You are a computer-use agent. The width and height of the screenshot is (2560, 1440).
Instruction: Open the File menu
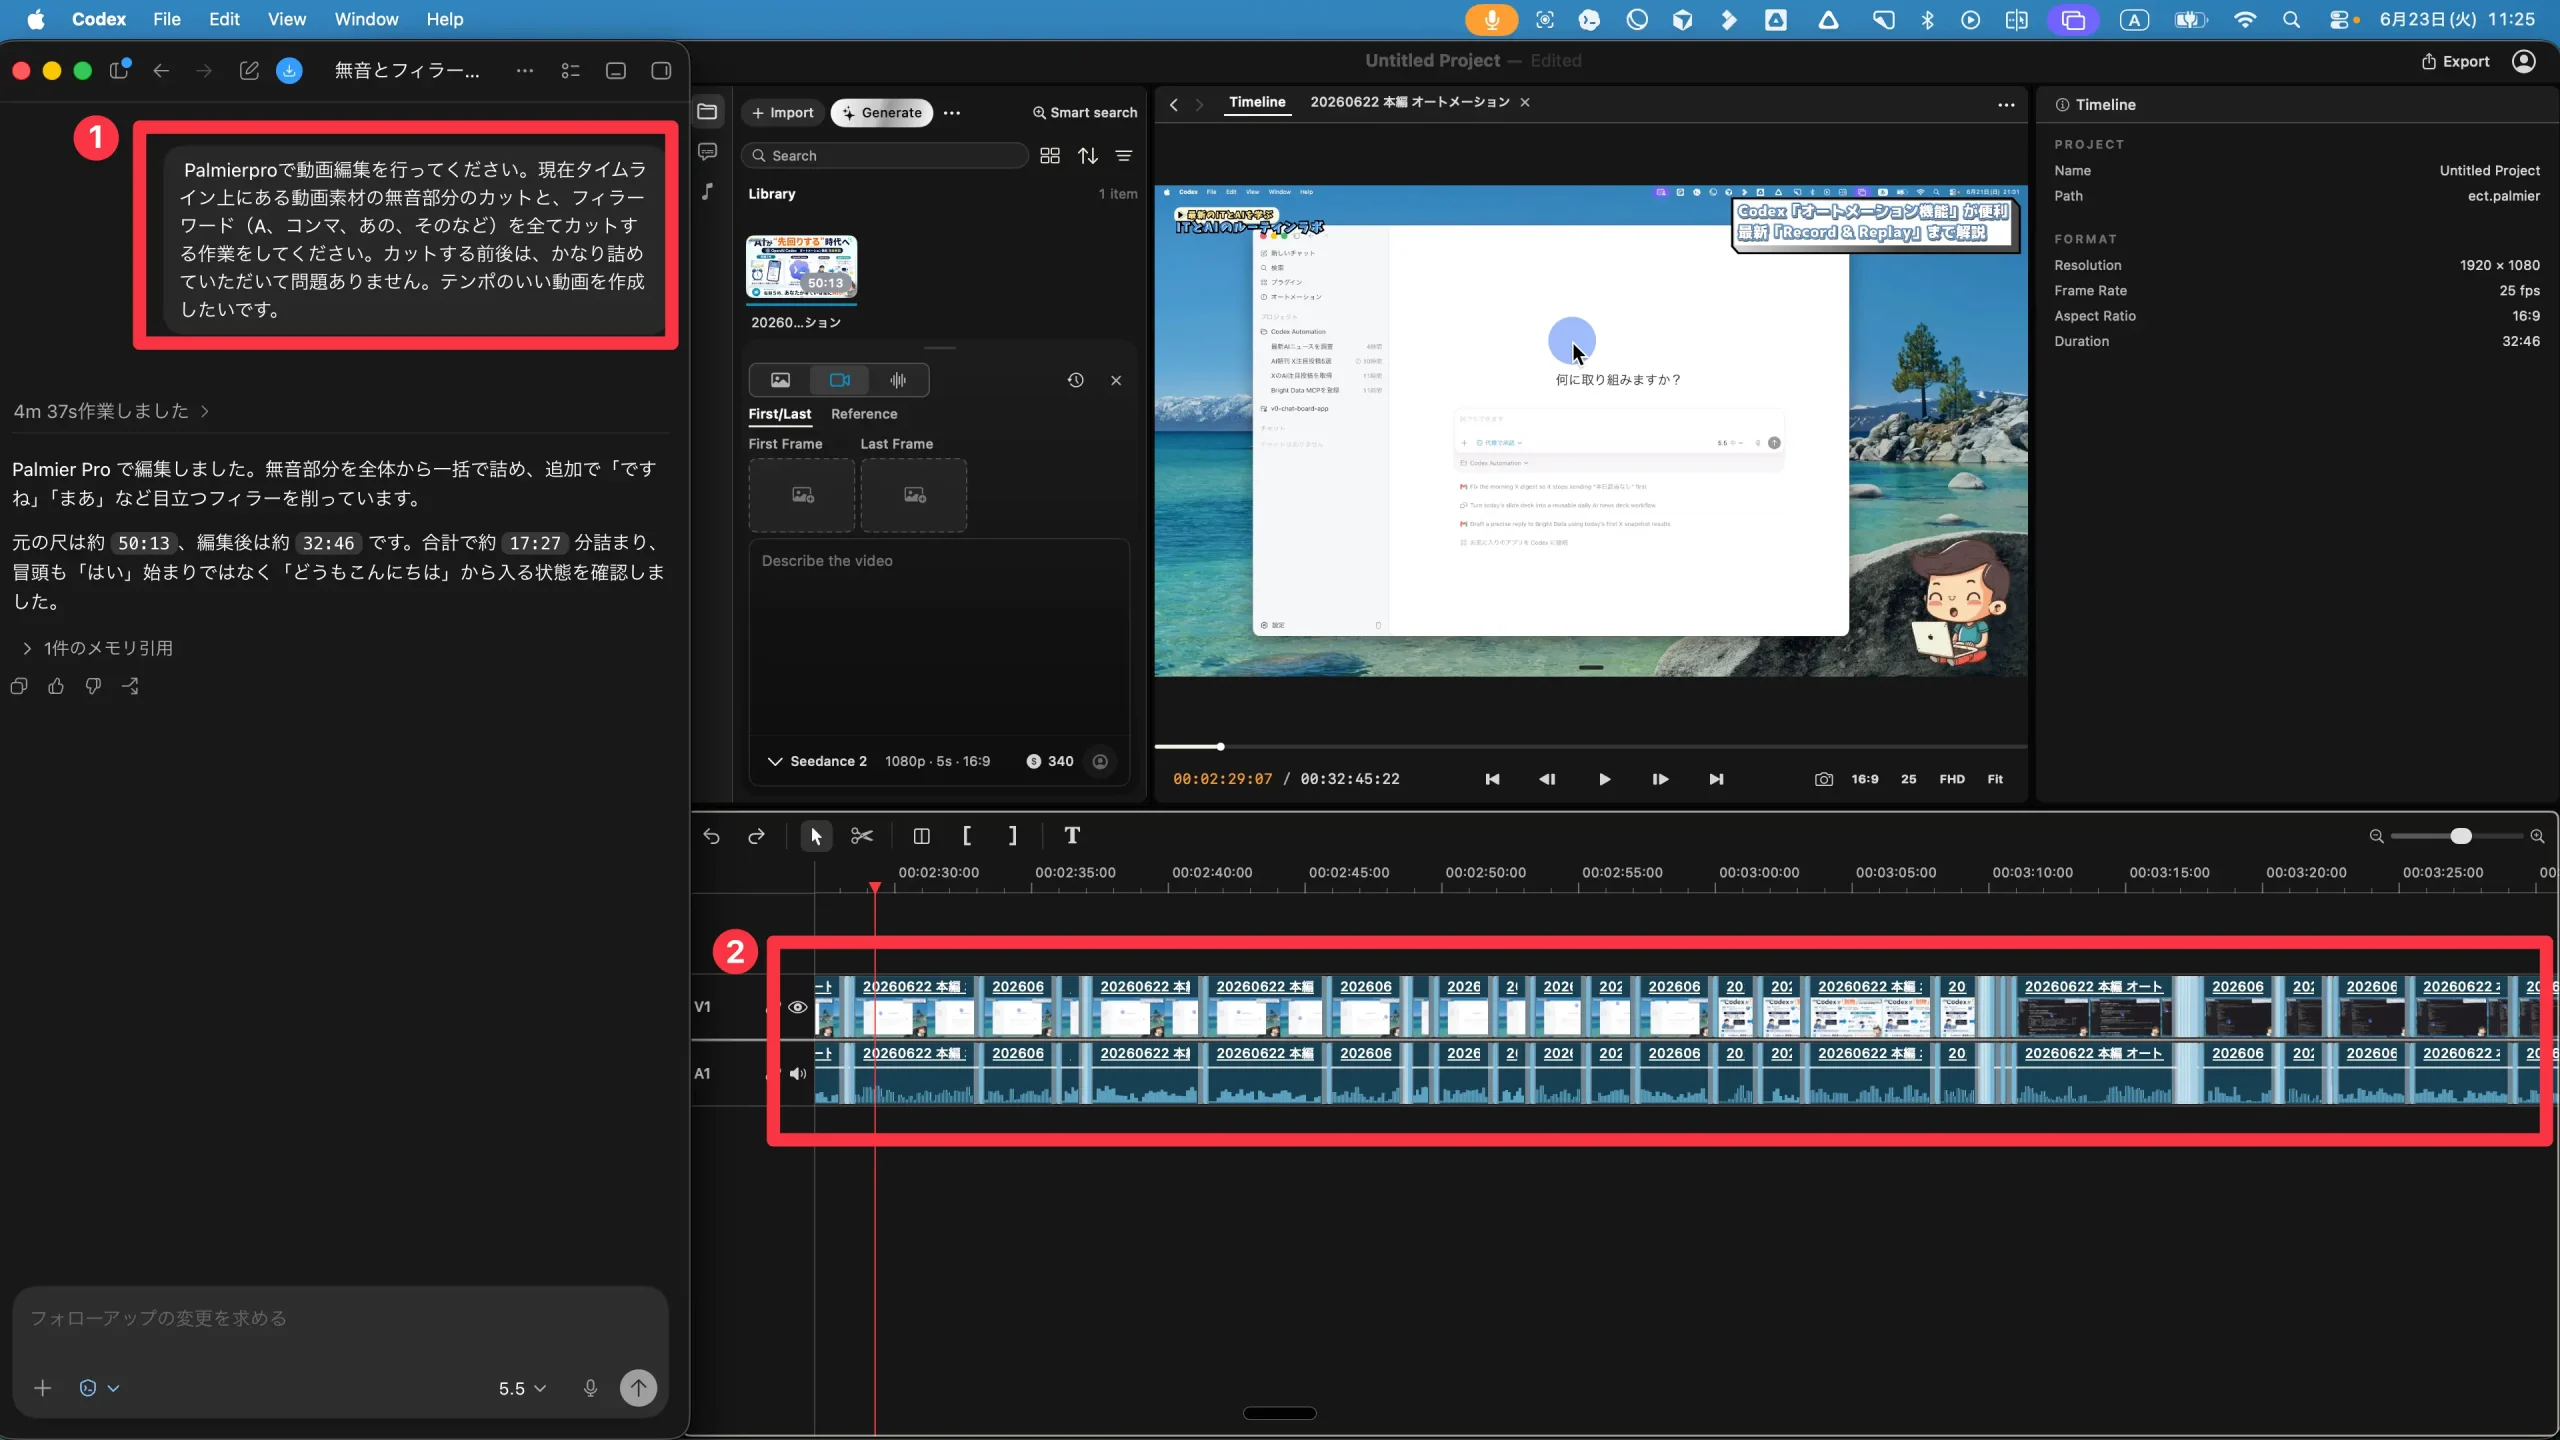[x=167, y=19]
